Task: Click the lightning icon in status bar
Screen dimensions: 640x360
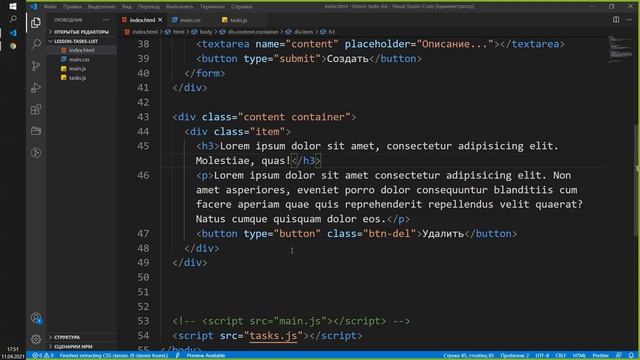Action: coord(178,356)
